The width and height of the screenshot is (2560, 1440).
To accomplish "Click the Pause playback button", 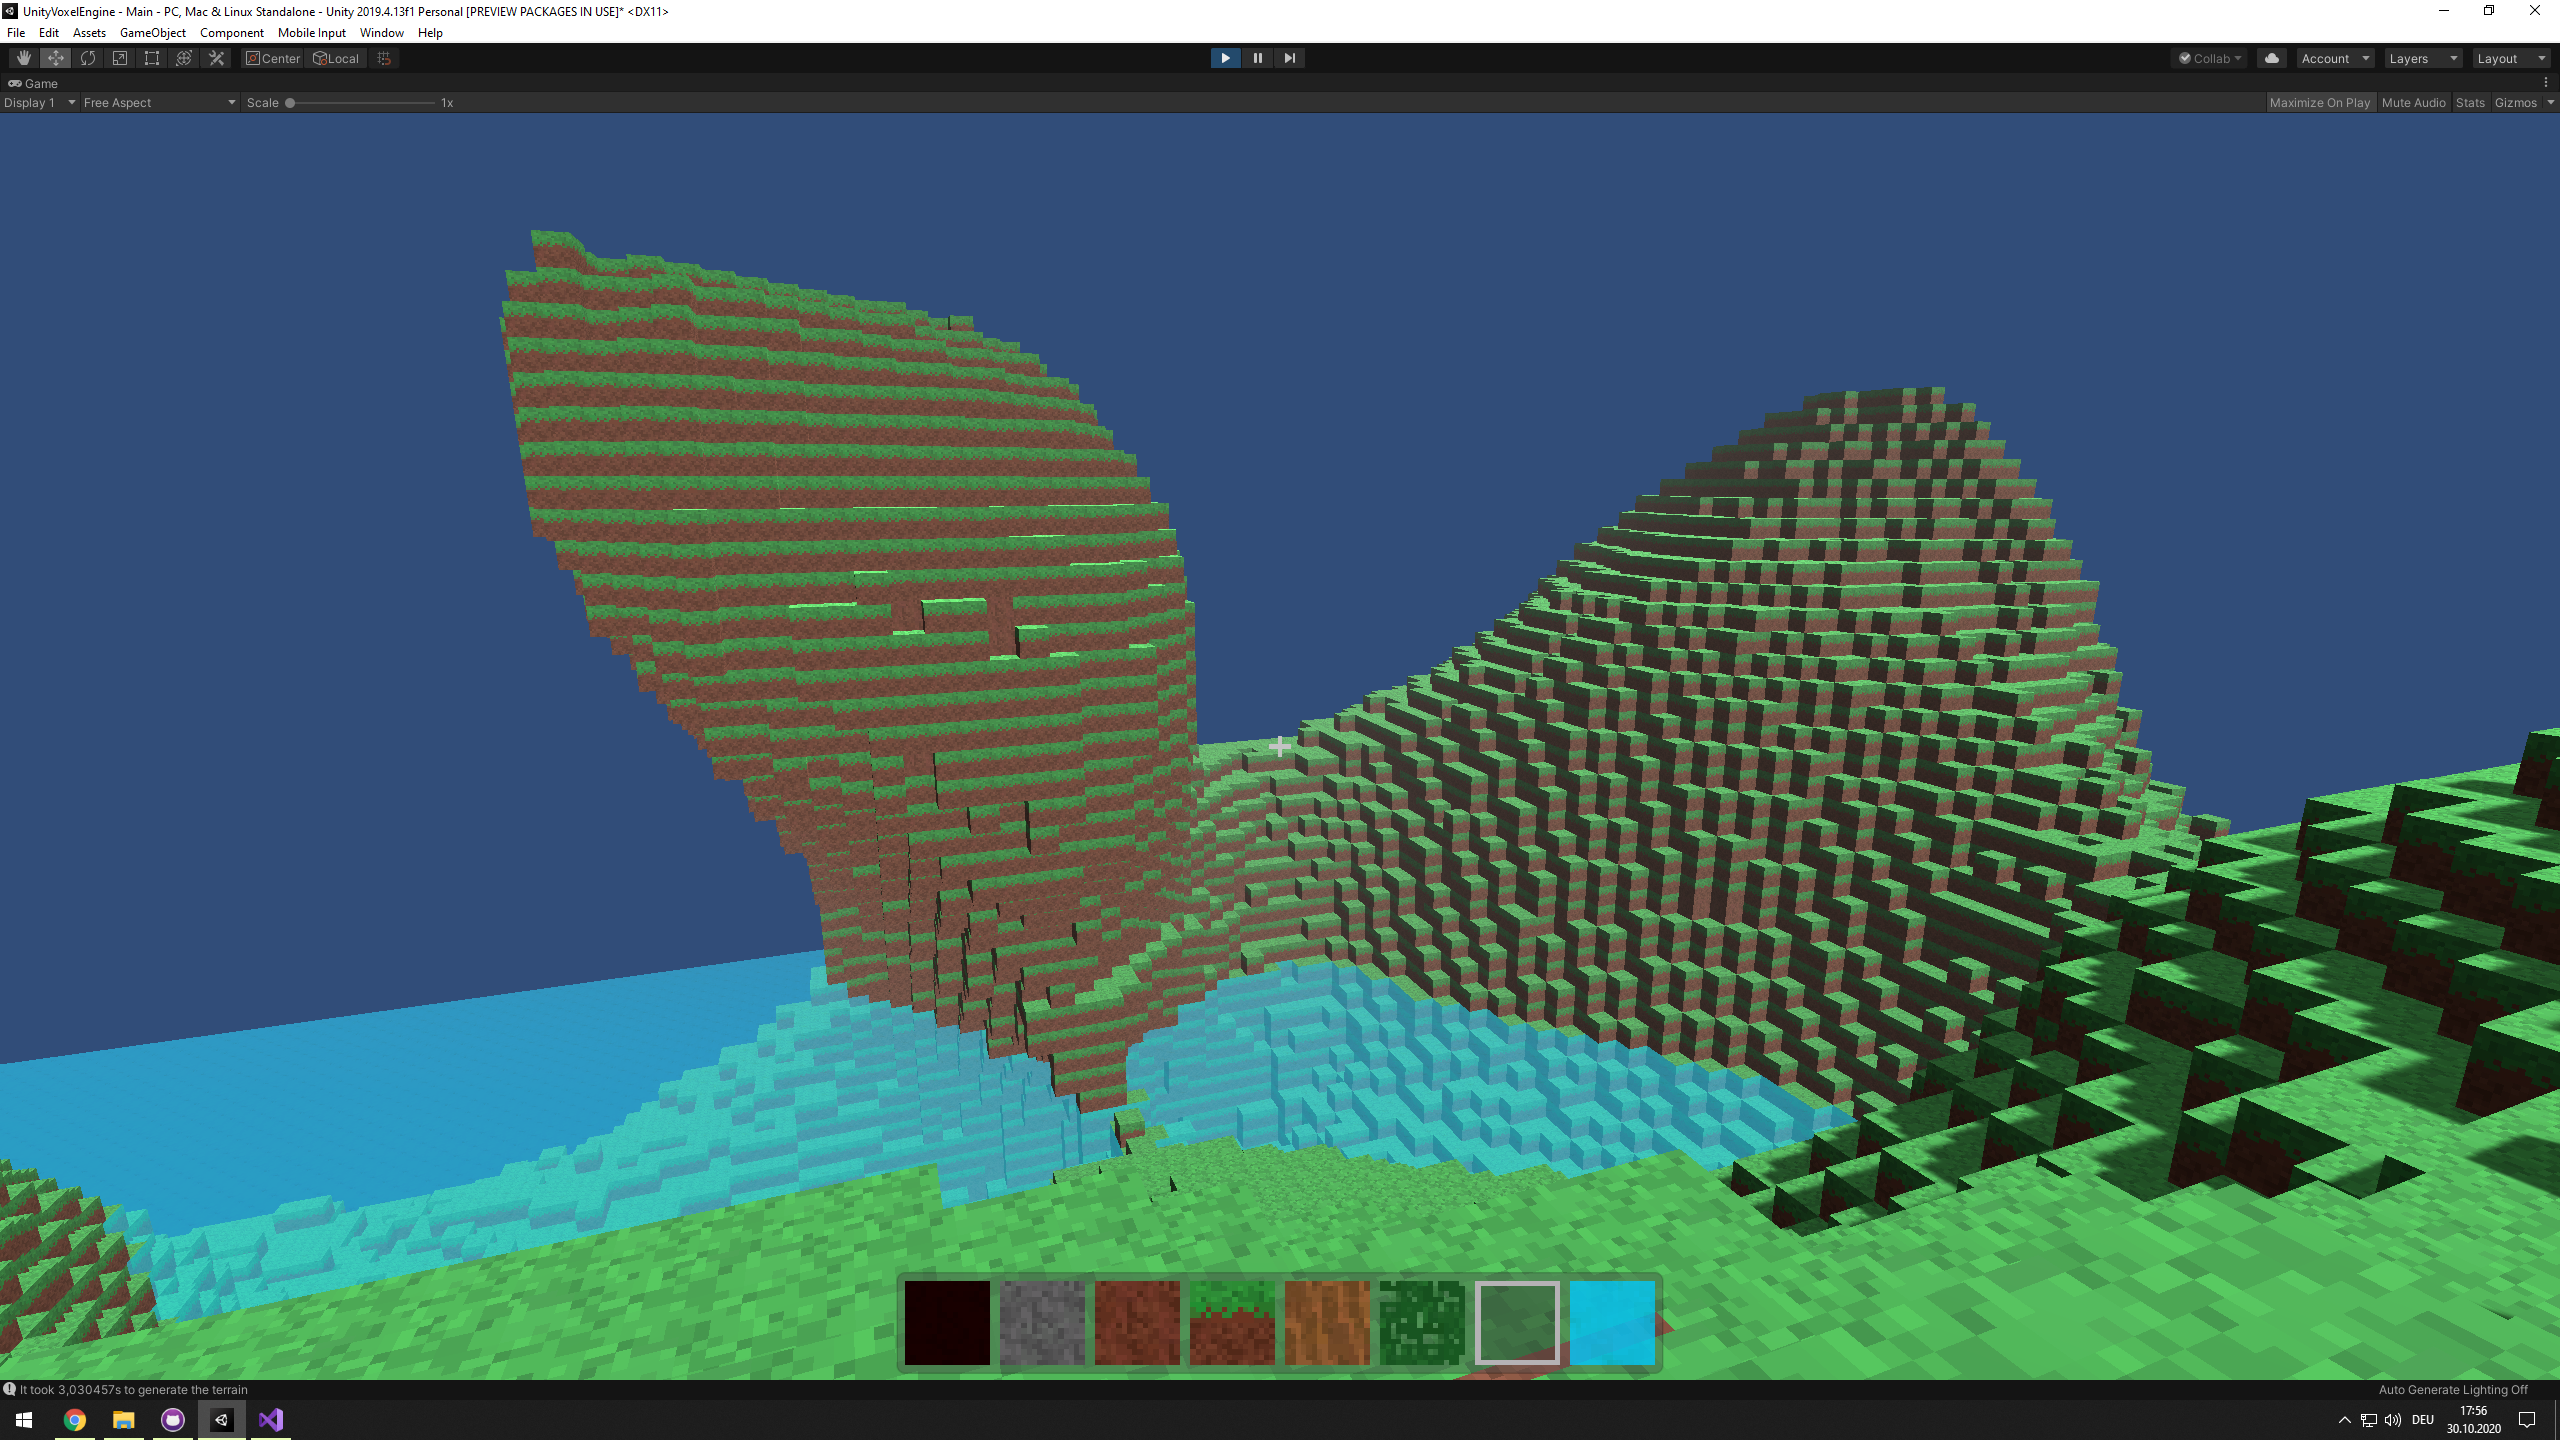I will coord(1257,58).
